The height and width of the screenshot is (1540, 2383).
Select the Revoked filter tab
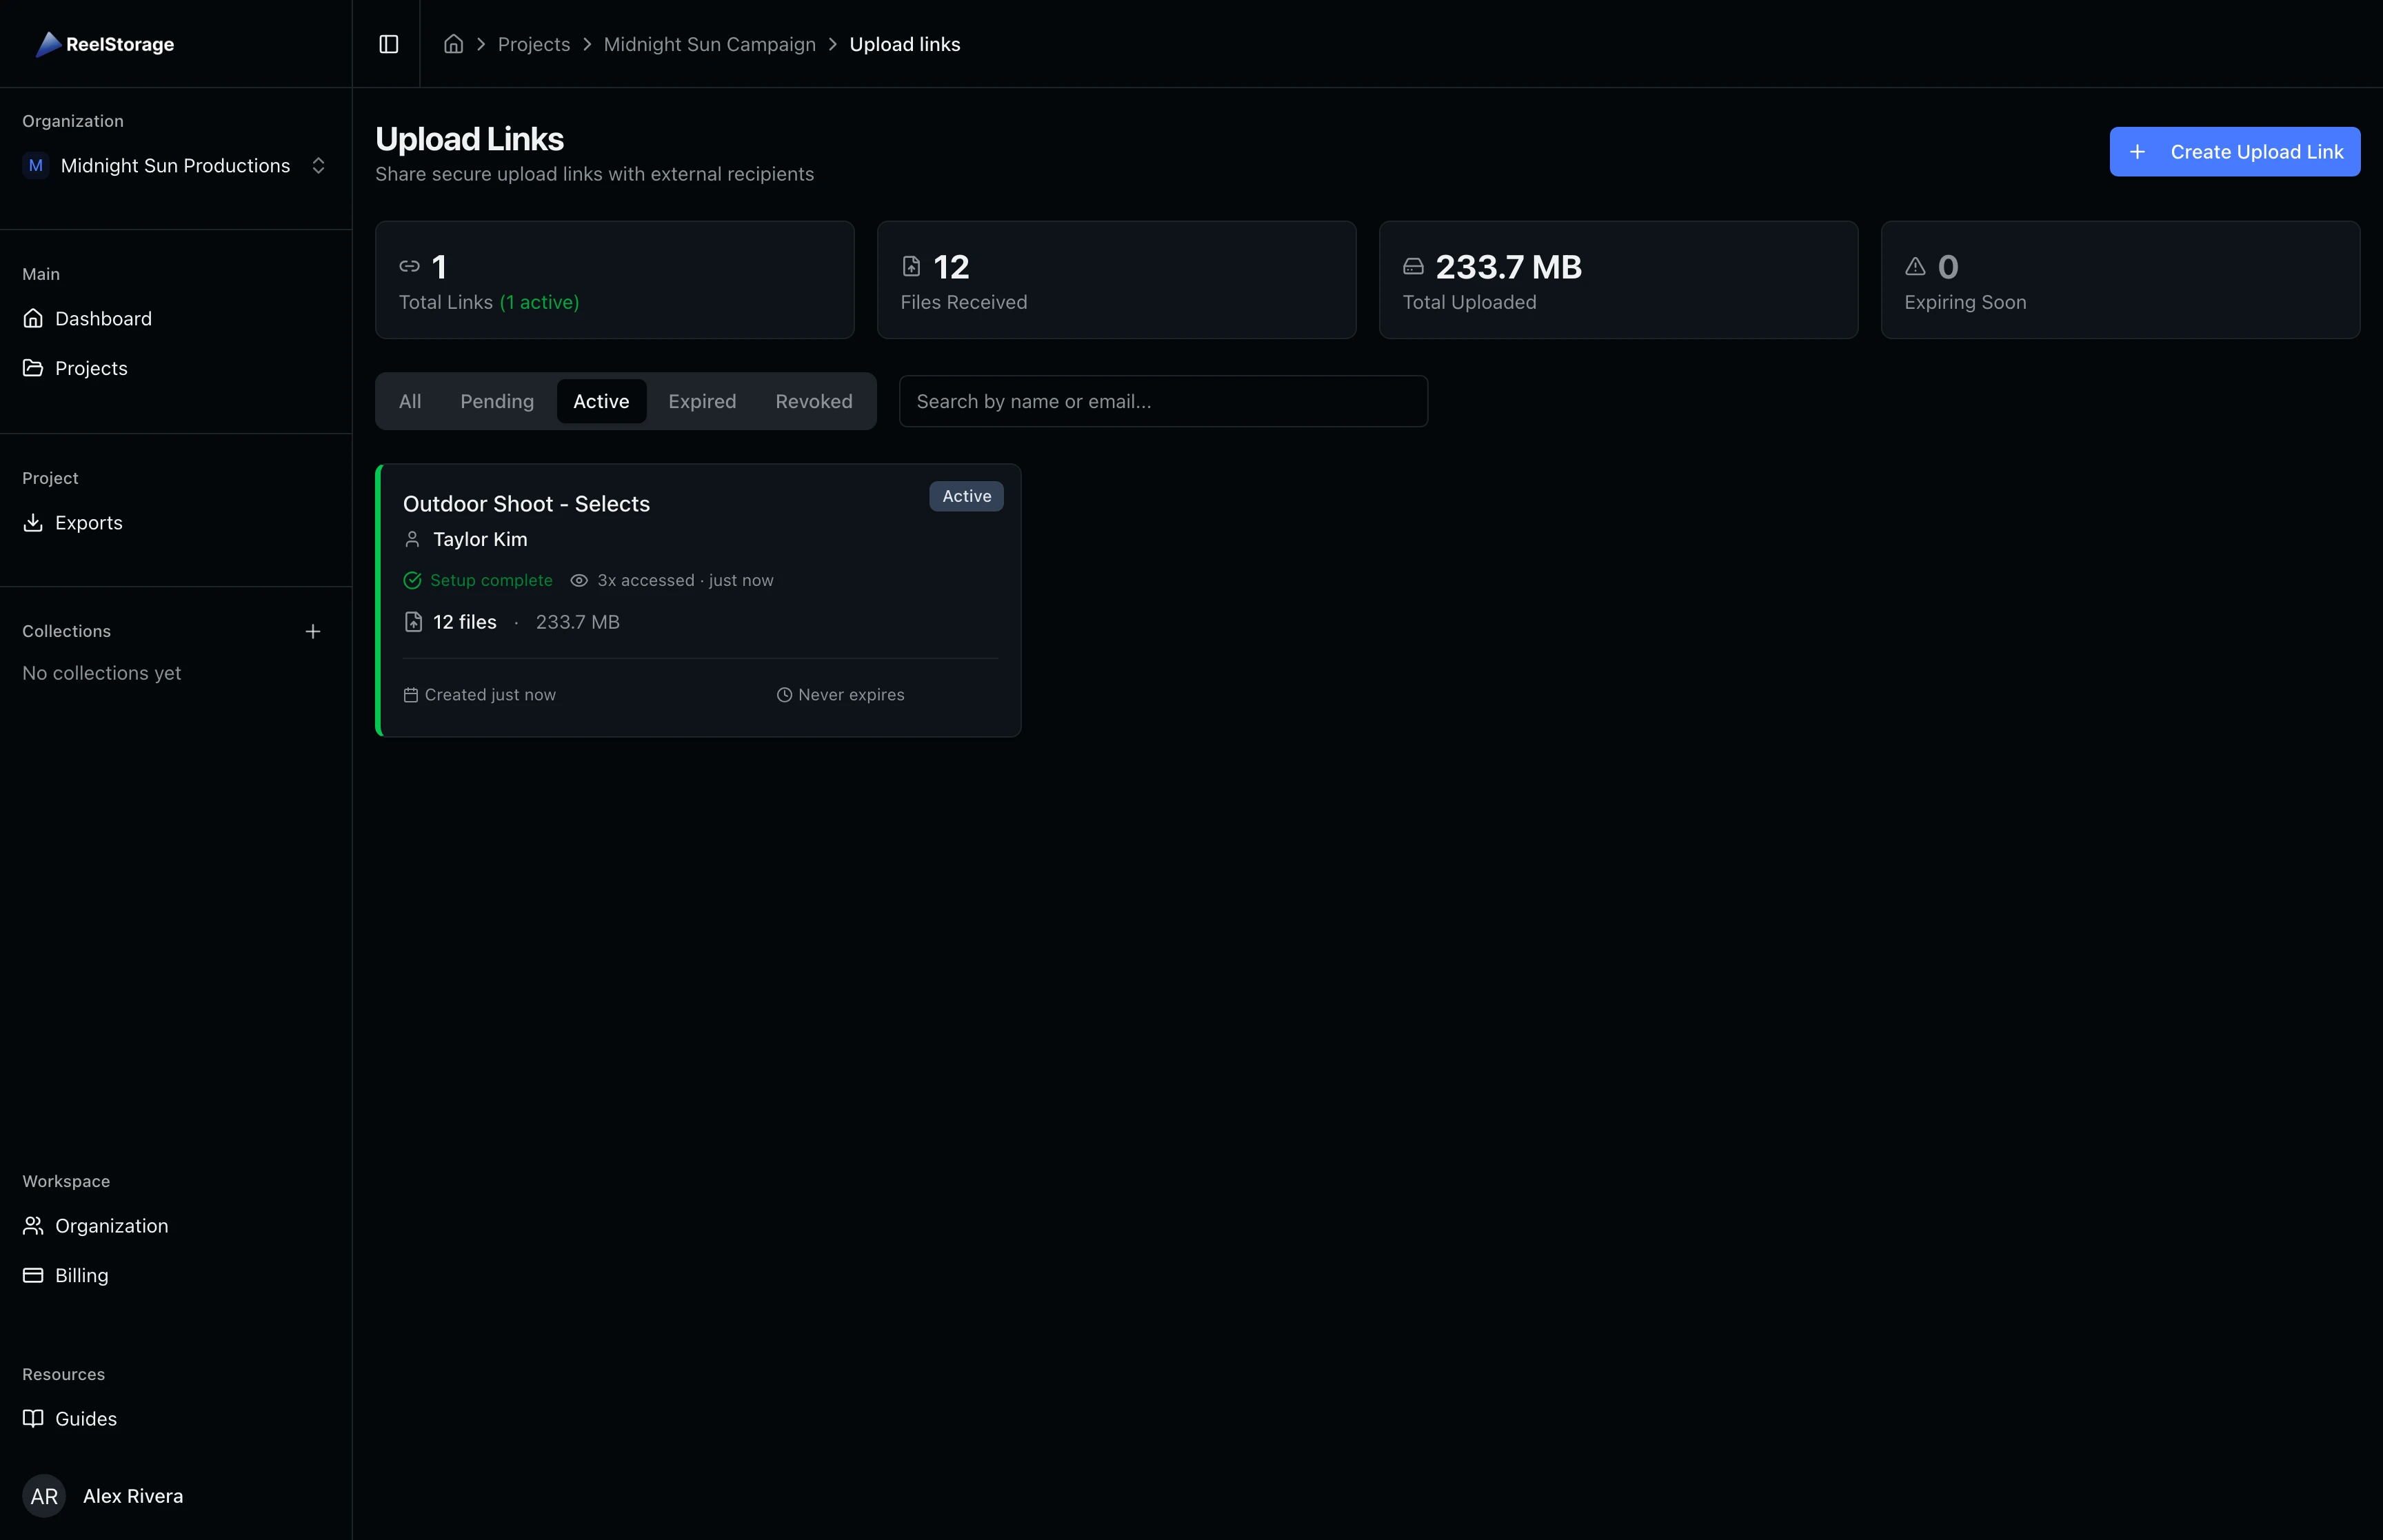[x=813, y=401]
